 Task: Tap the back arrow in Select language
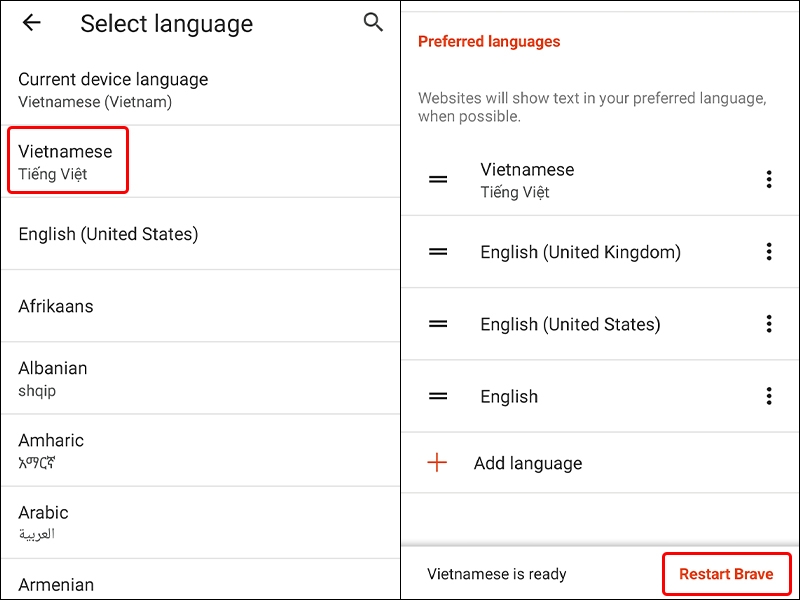click(32, 23)
